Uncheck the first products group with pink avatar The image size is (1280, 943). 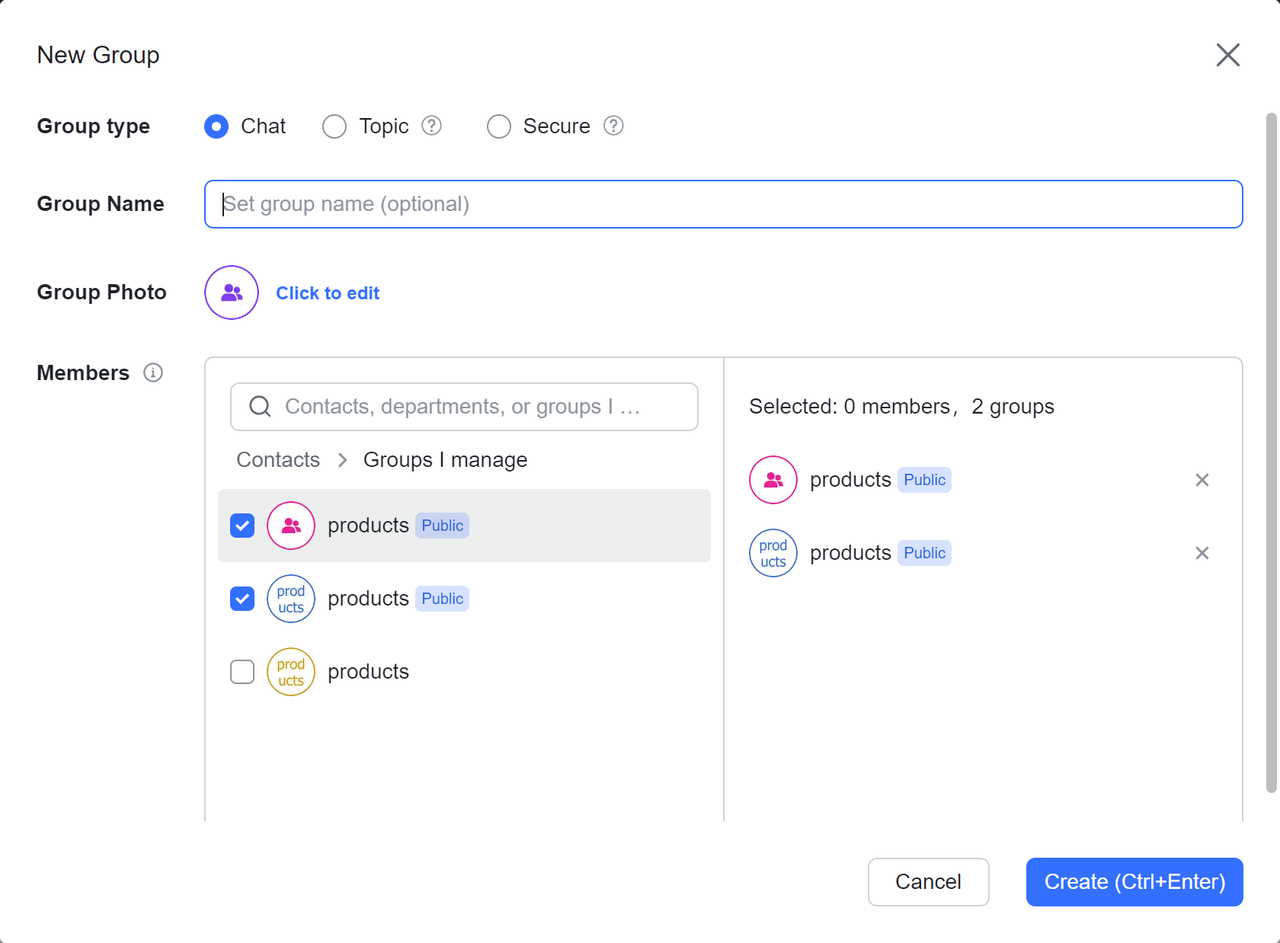click(242, 526)
